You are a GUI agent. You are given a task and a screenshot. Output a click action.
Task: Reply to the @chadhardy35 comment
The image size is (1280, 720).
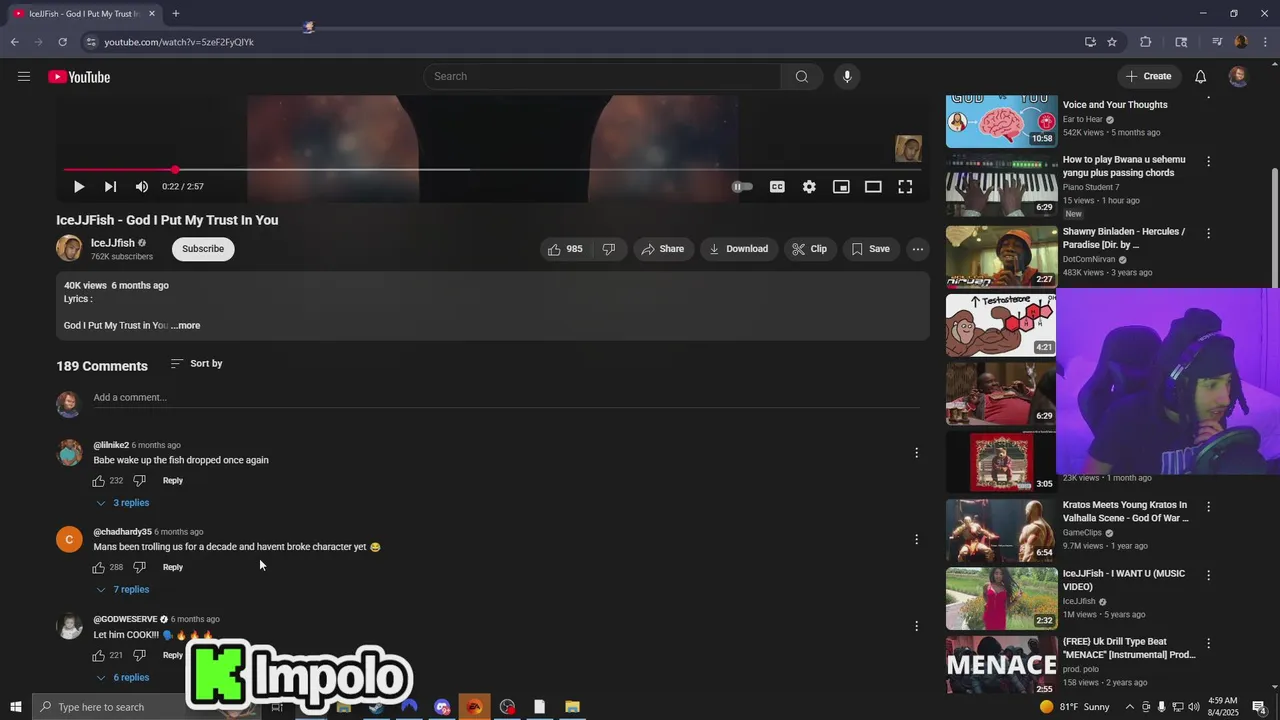[x=173, y=568]
